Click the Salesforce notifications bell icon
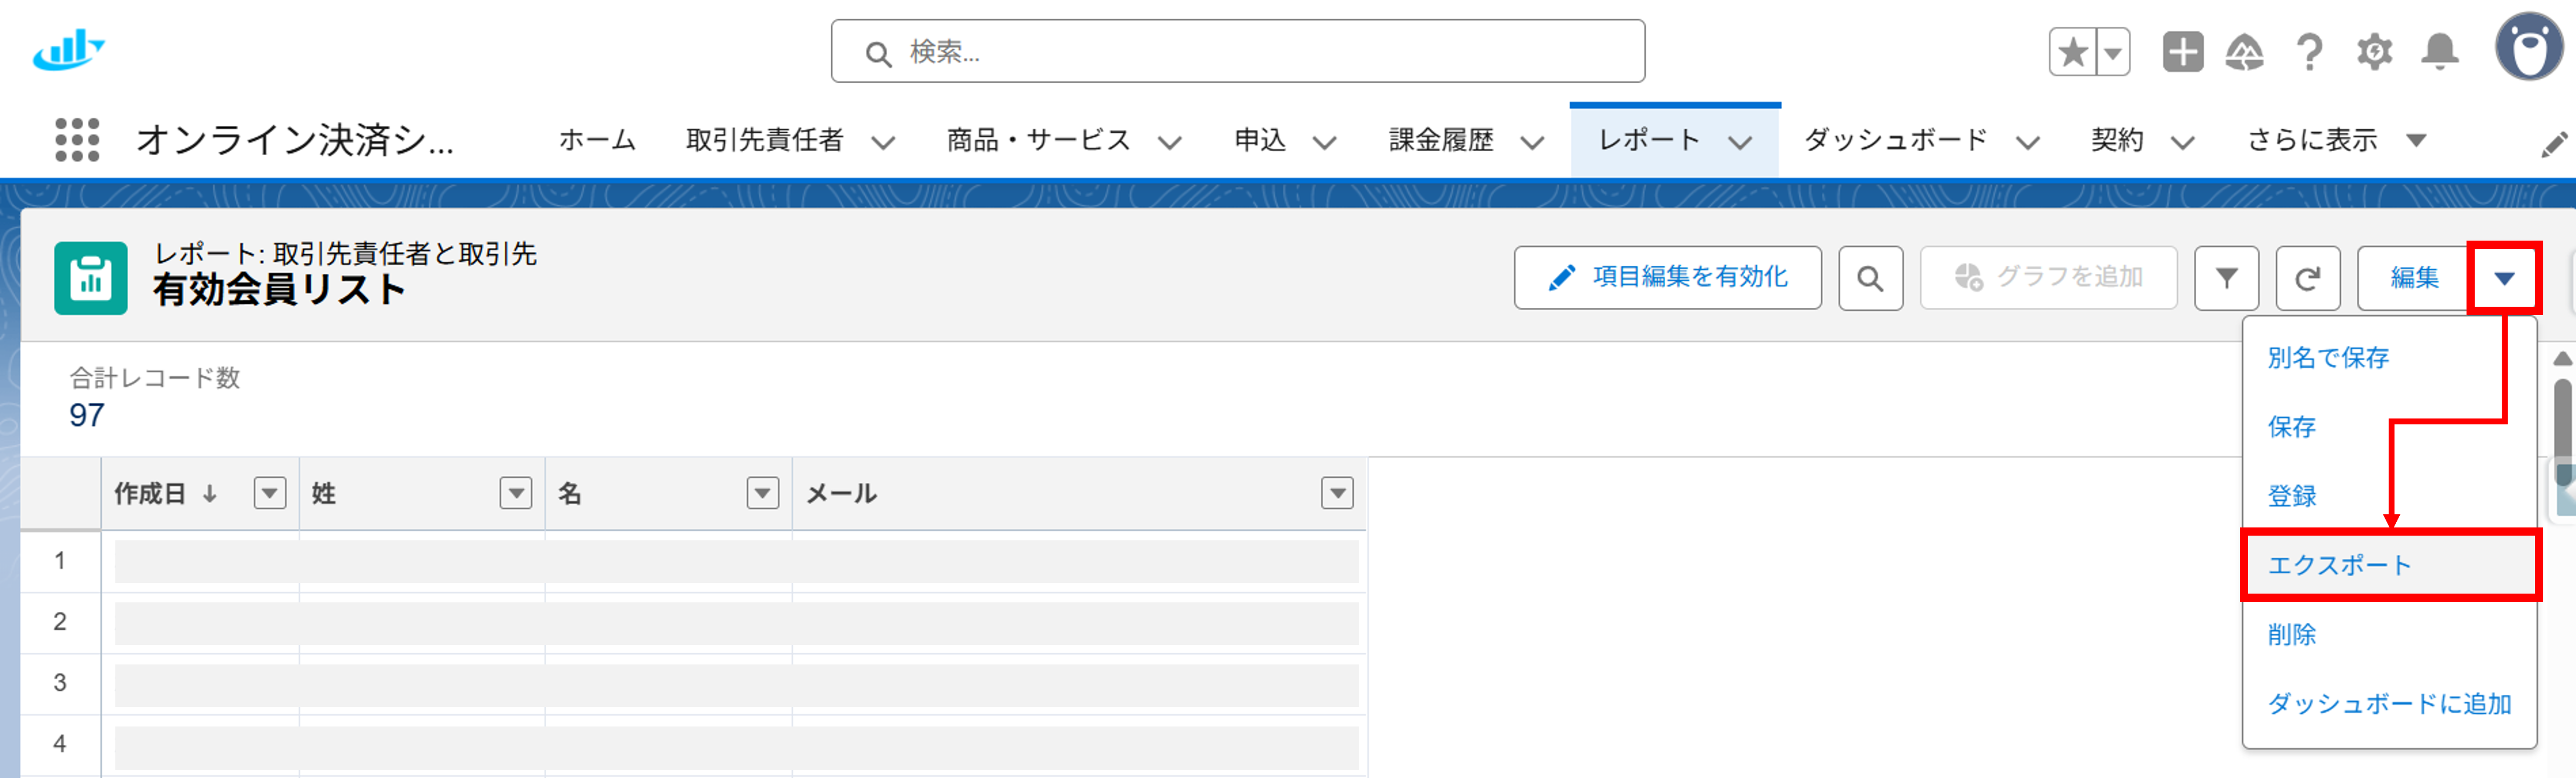Screen dimensions: 2576x778 point(2440,51)
